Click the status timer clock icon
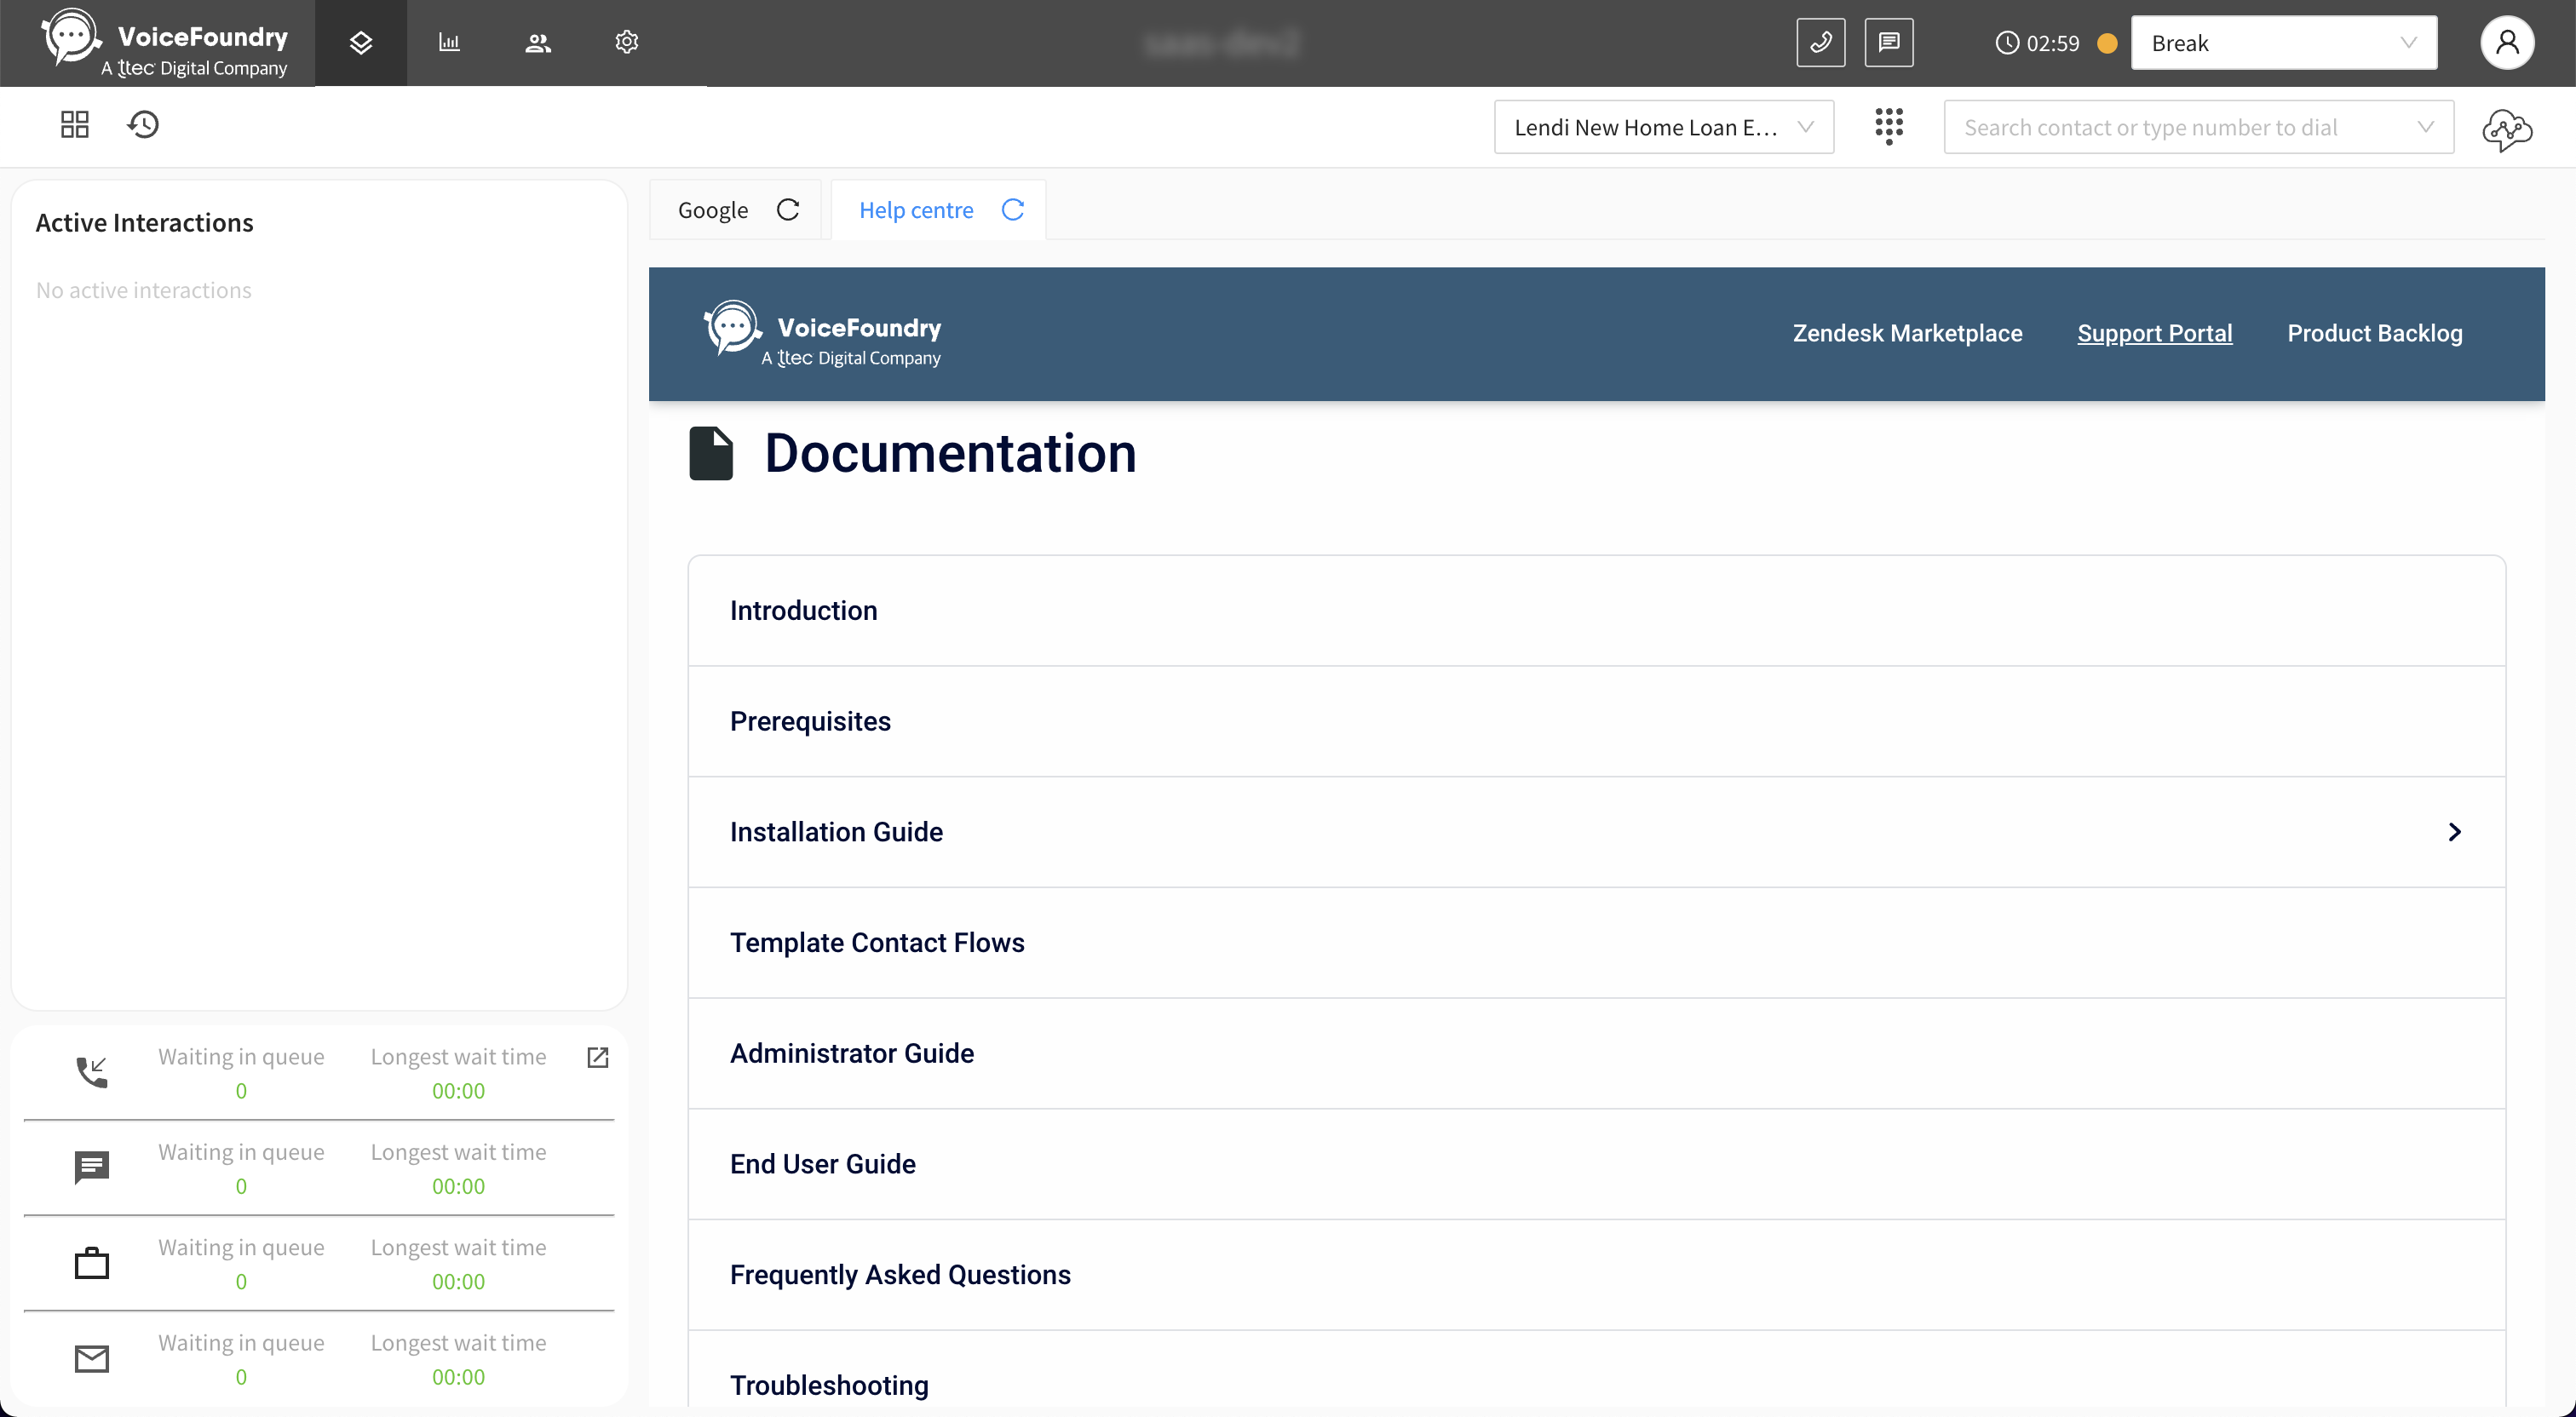The image size is (2576, 1417). [2007, 43]
